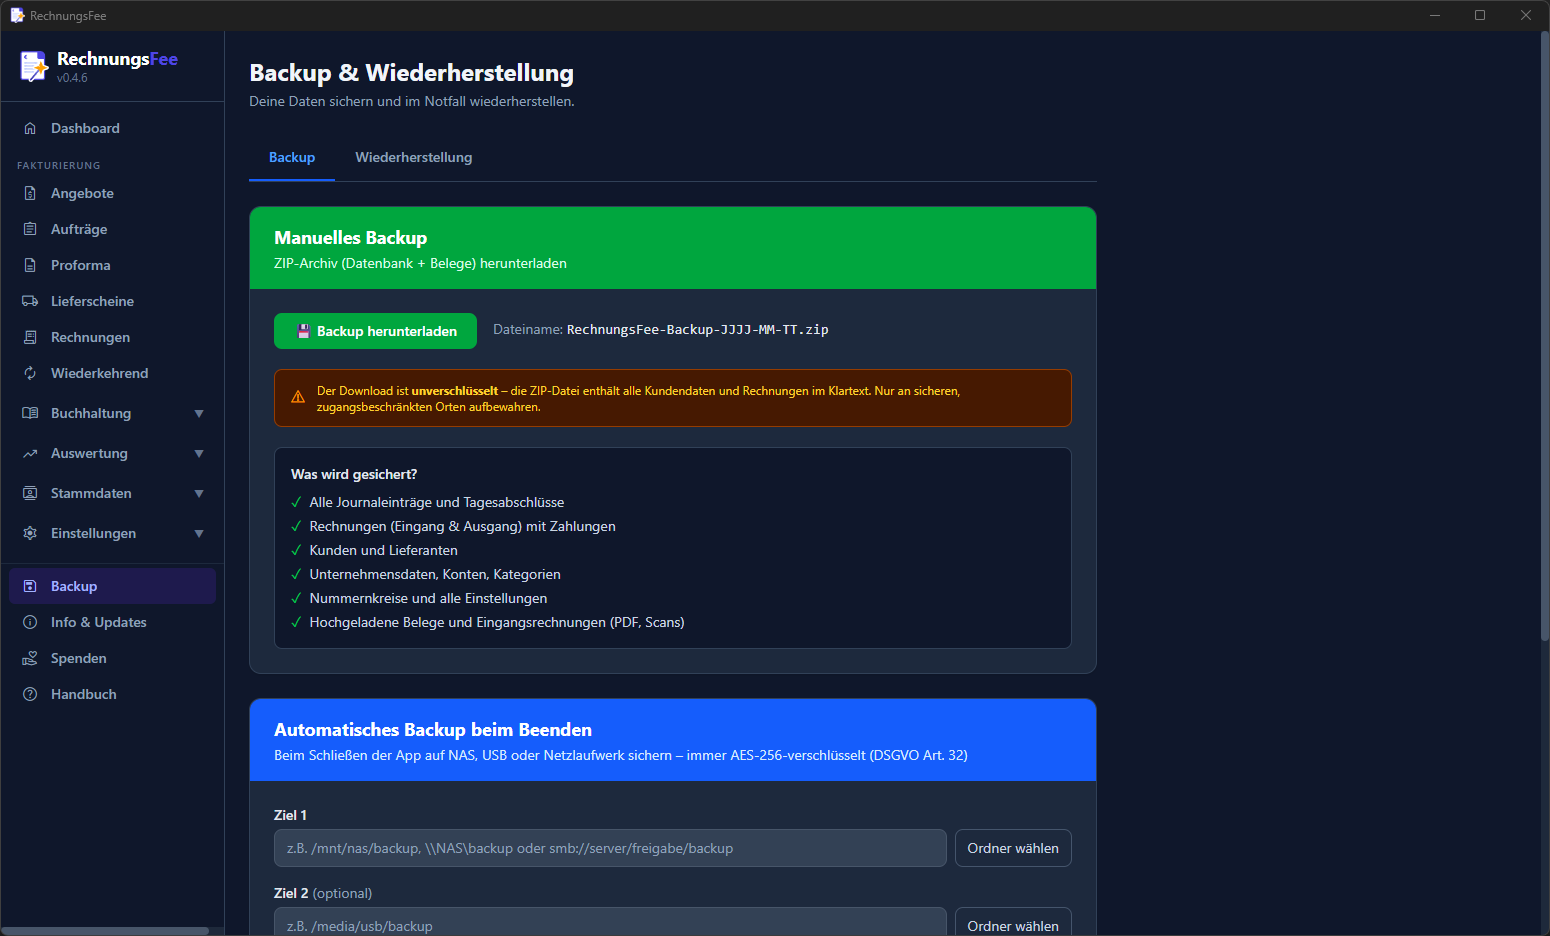Switch to the Backup tab
The width and height of the screenshot is (1550, 936).
[x=292, y=158]
